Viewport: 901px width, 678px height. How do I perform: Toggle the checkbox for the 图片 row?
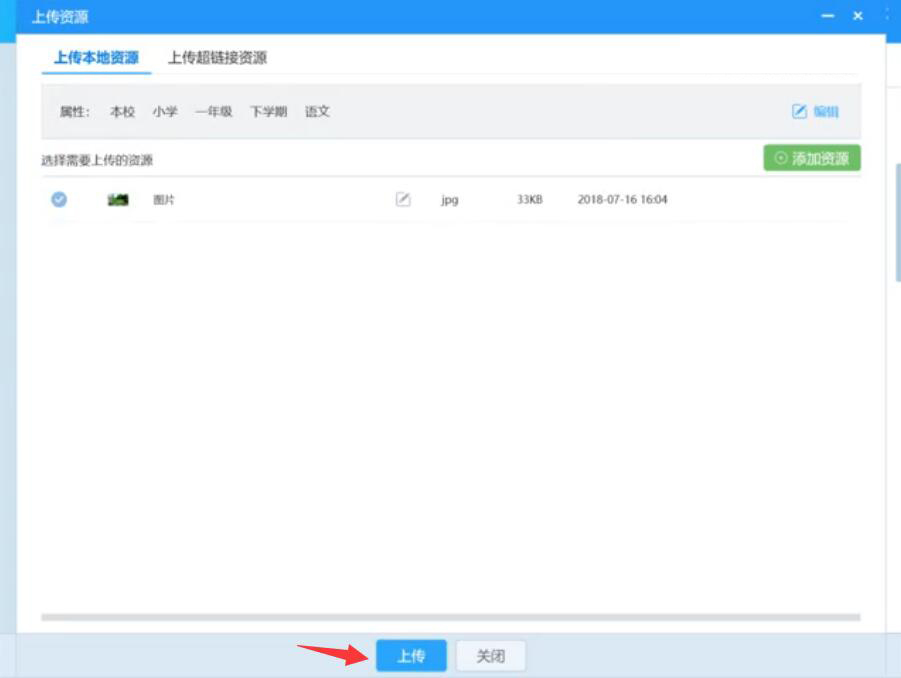pyautogui.click(x=59, y=199)
